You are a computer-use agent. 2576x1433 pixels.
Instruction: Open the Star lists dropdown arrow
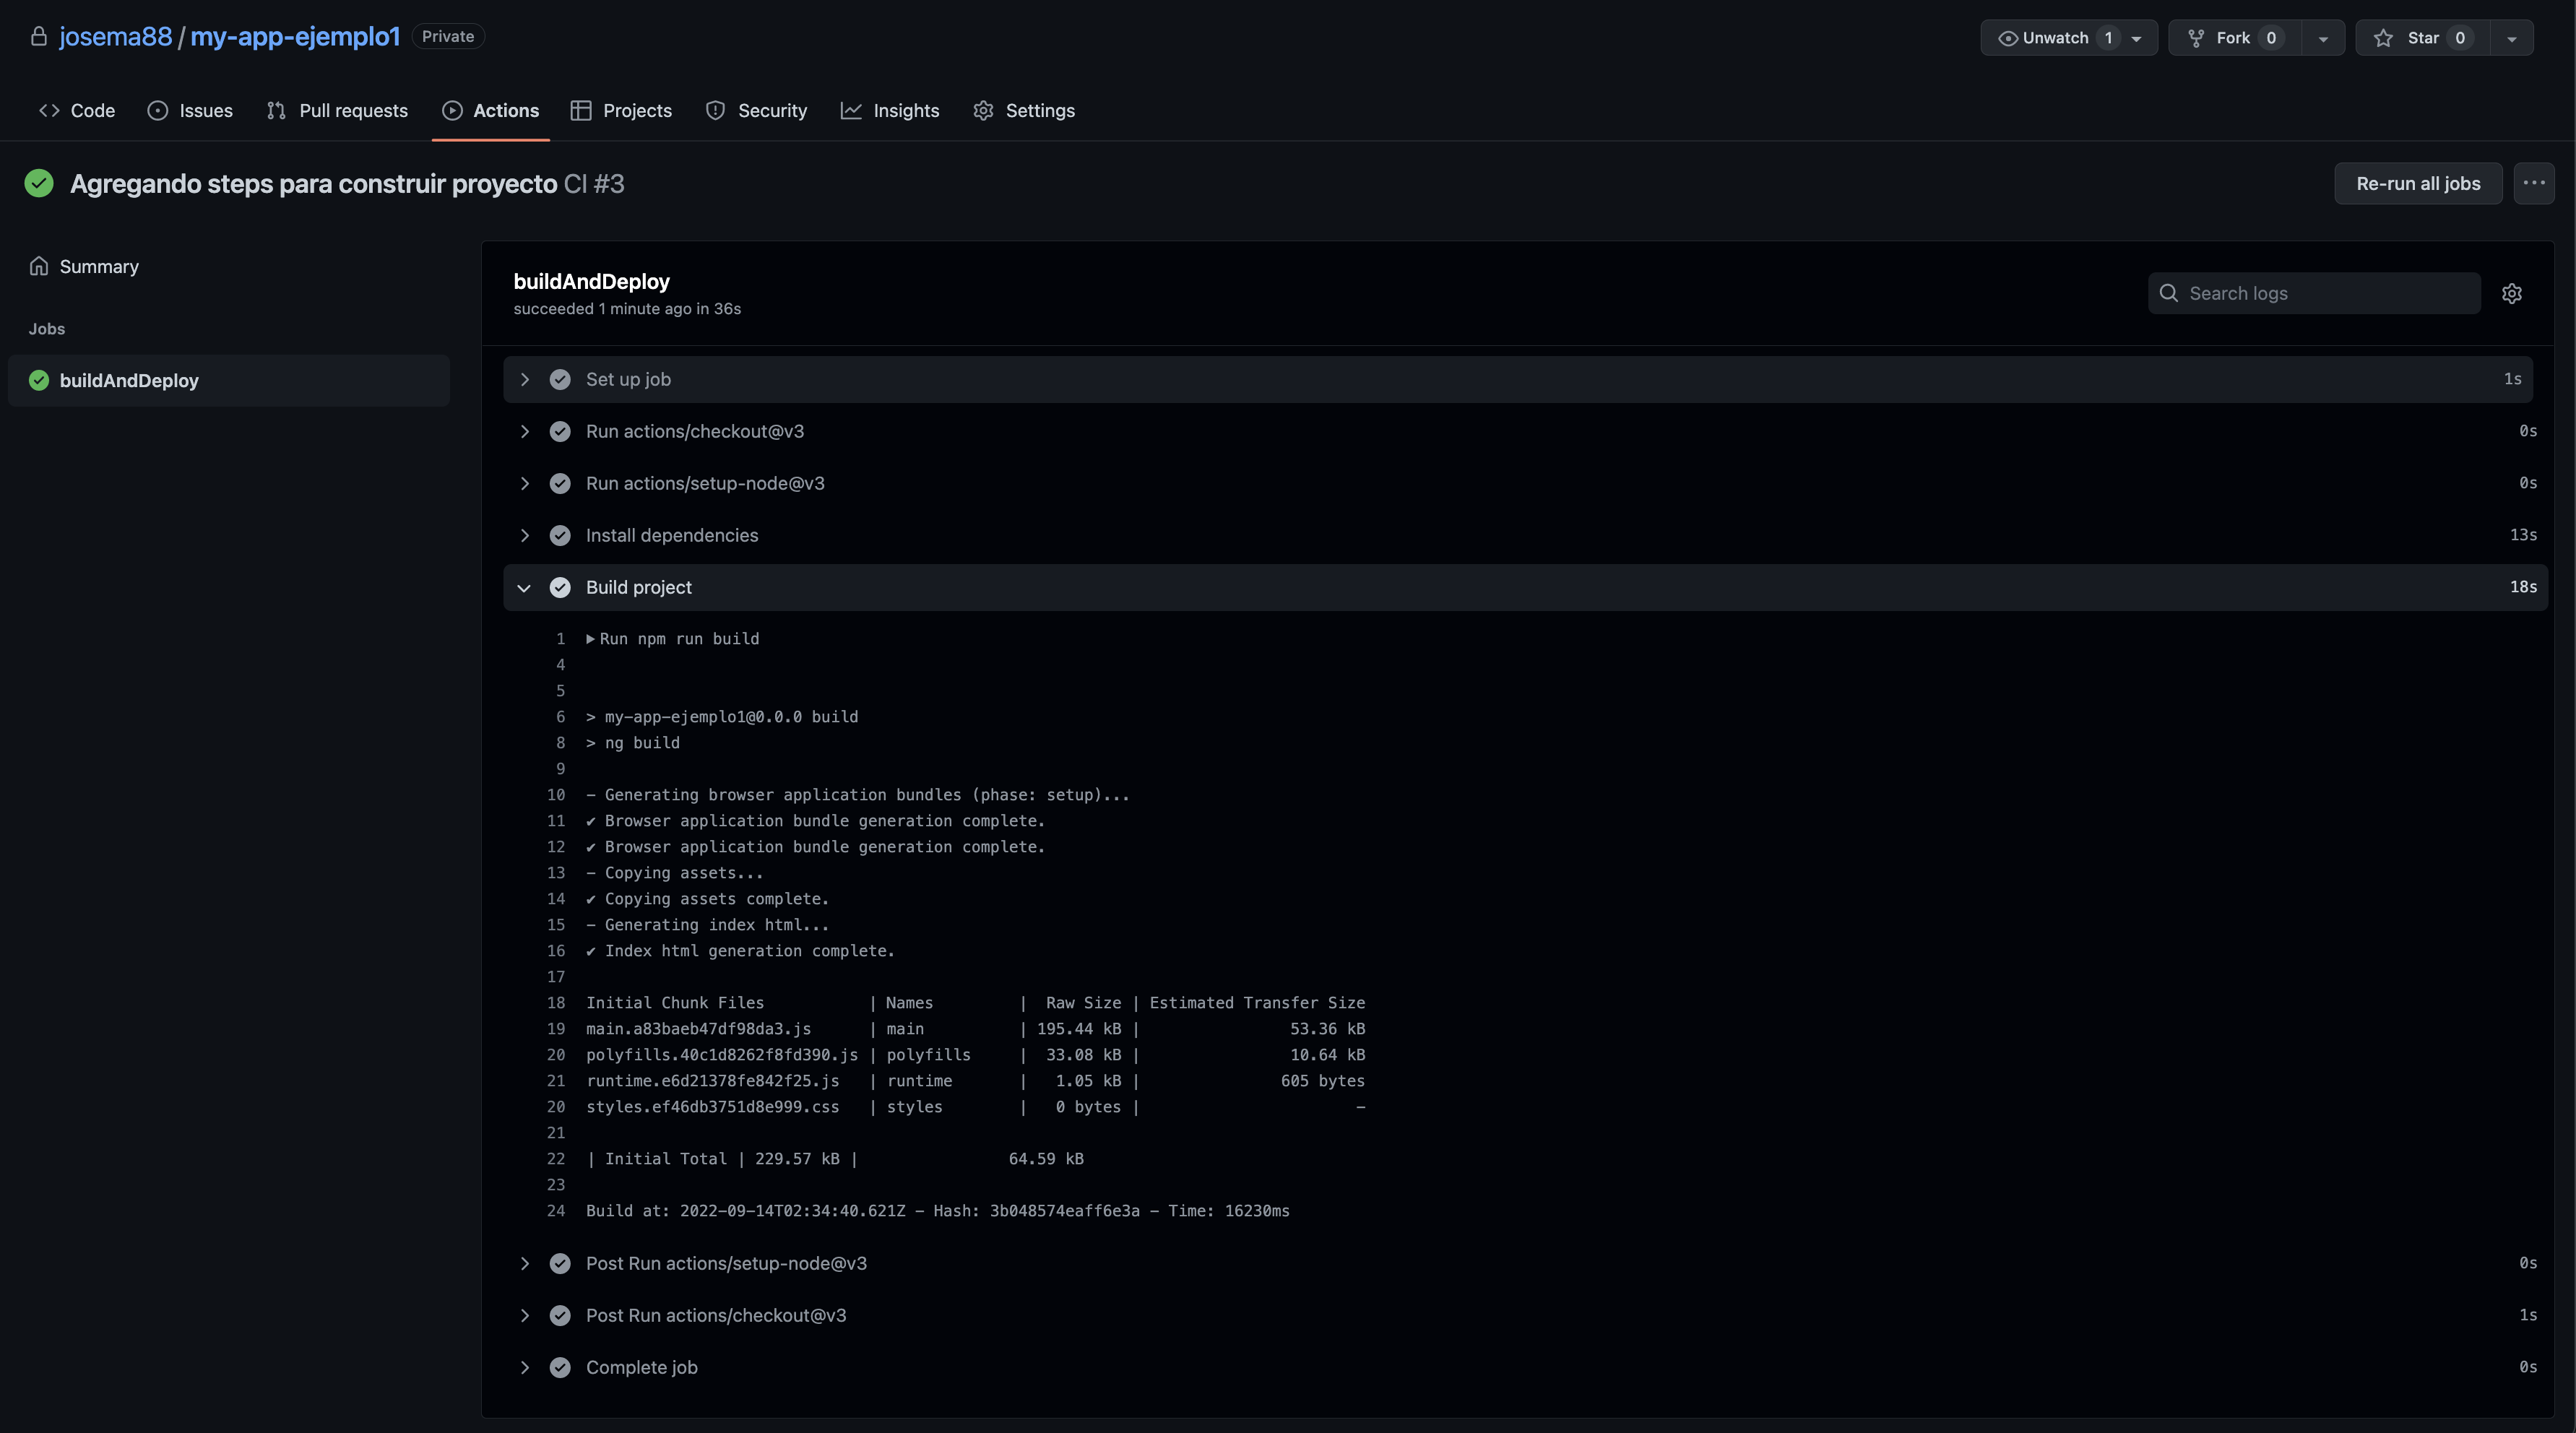coord(2511,38)
